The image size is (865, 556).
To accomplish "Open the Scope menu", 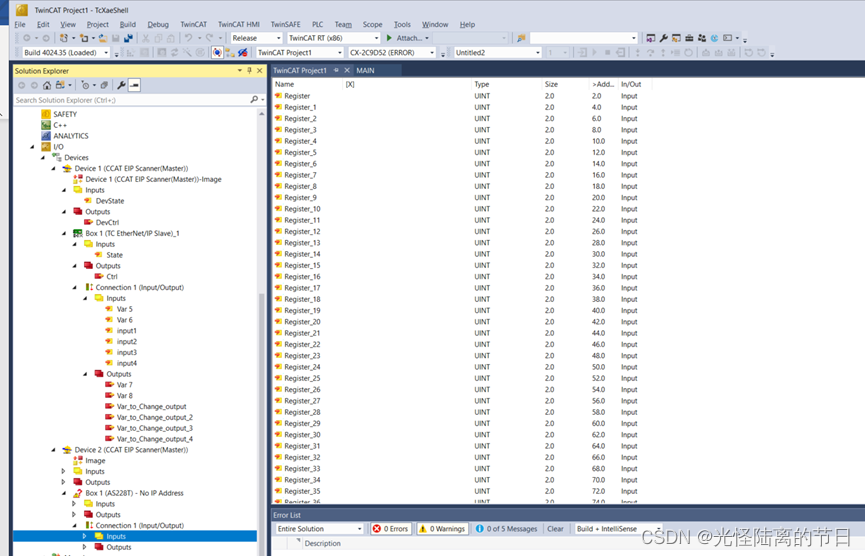I will 372,24.
